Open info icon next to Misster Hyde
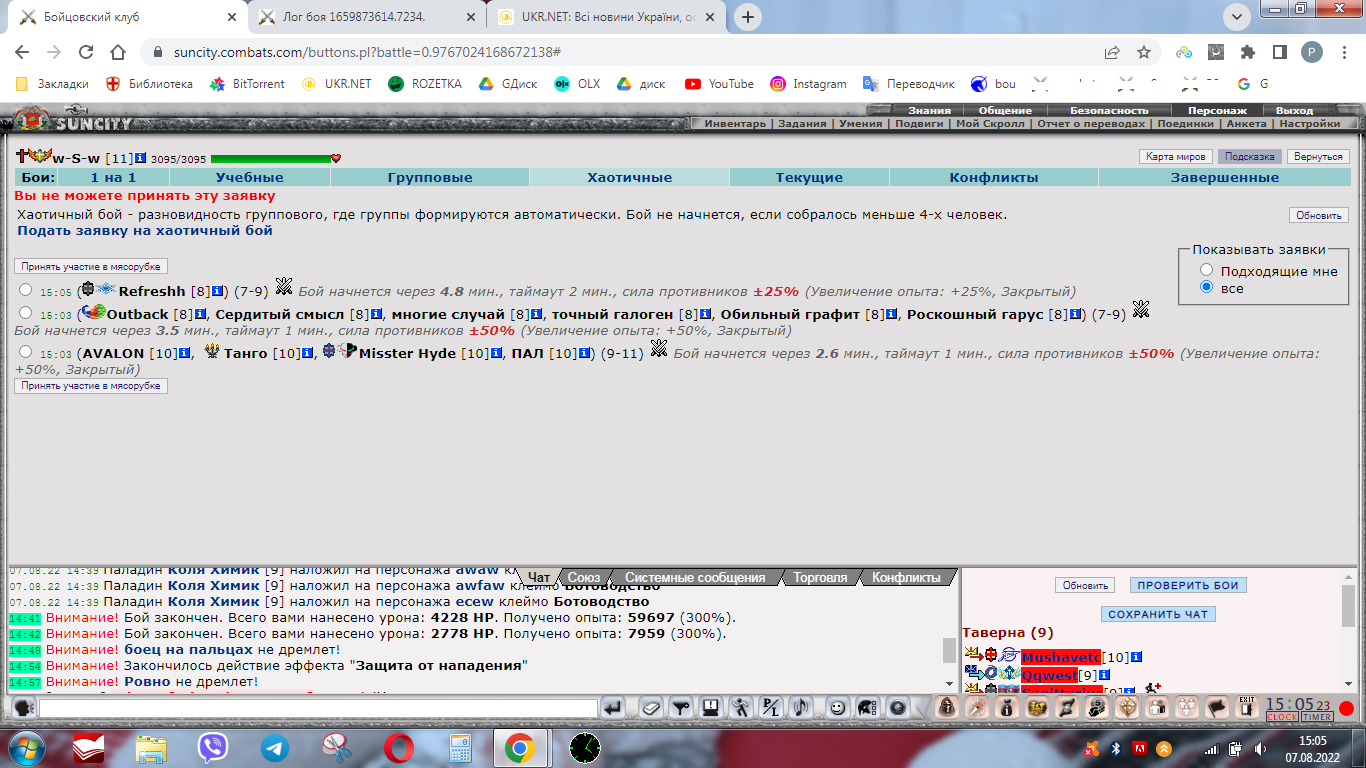1366x768 pixels. point(497,353)
